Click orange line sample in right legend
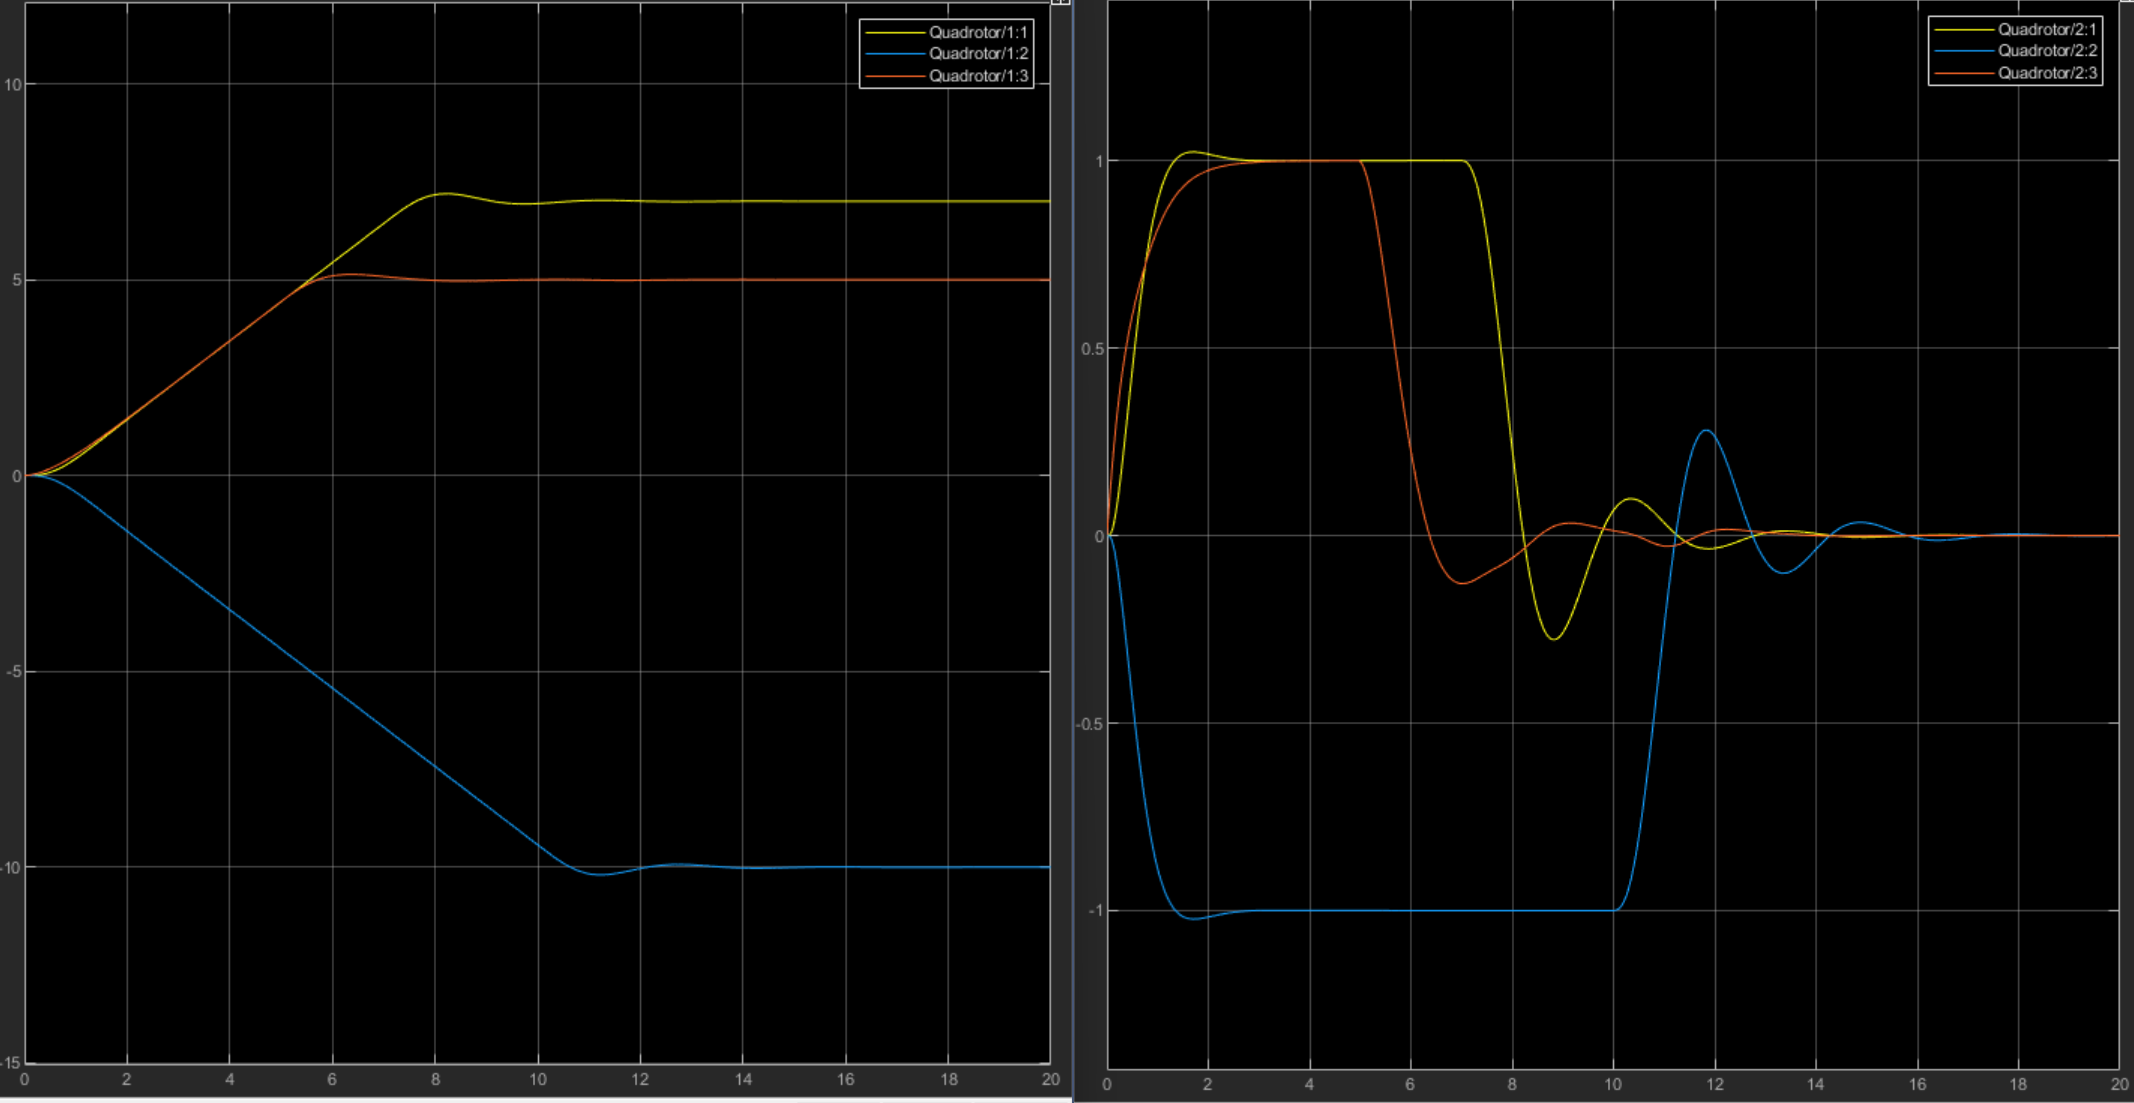 point(1963,73)
